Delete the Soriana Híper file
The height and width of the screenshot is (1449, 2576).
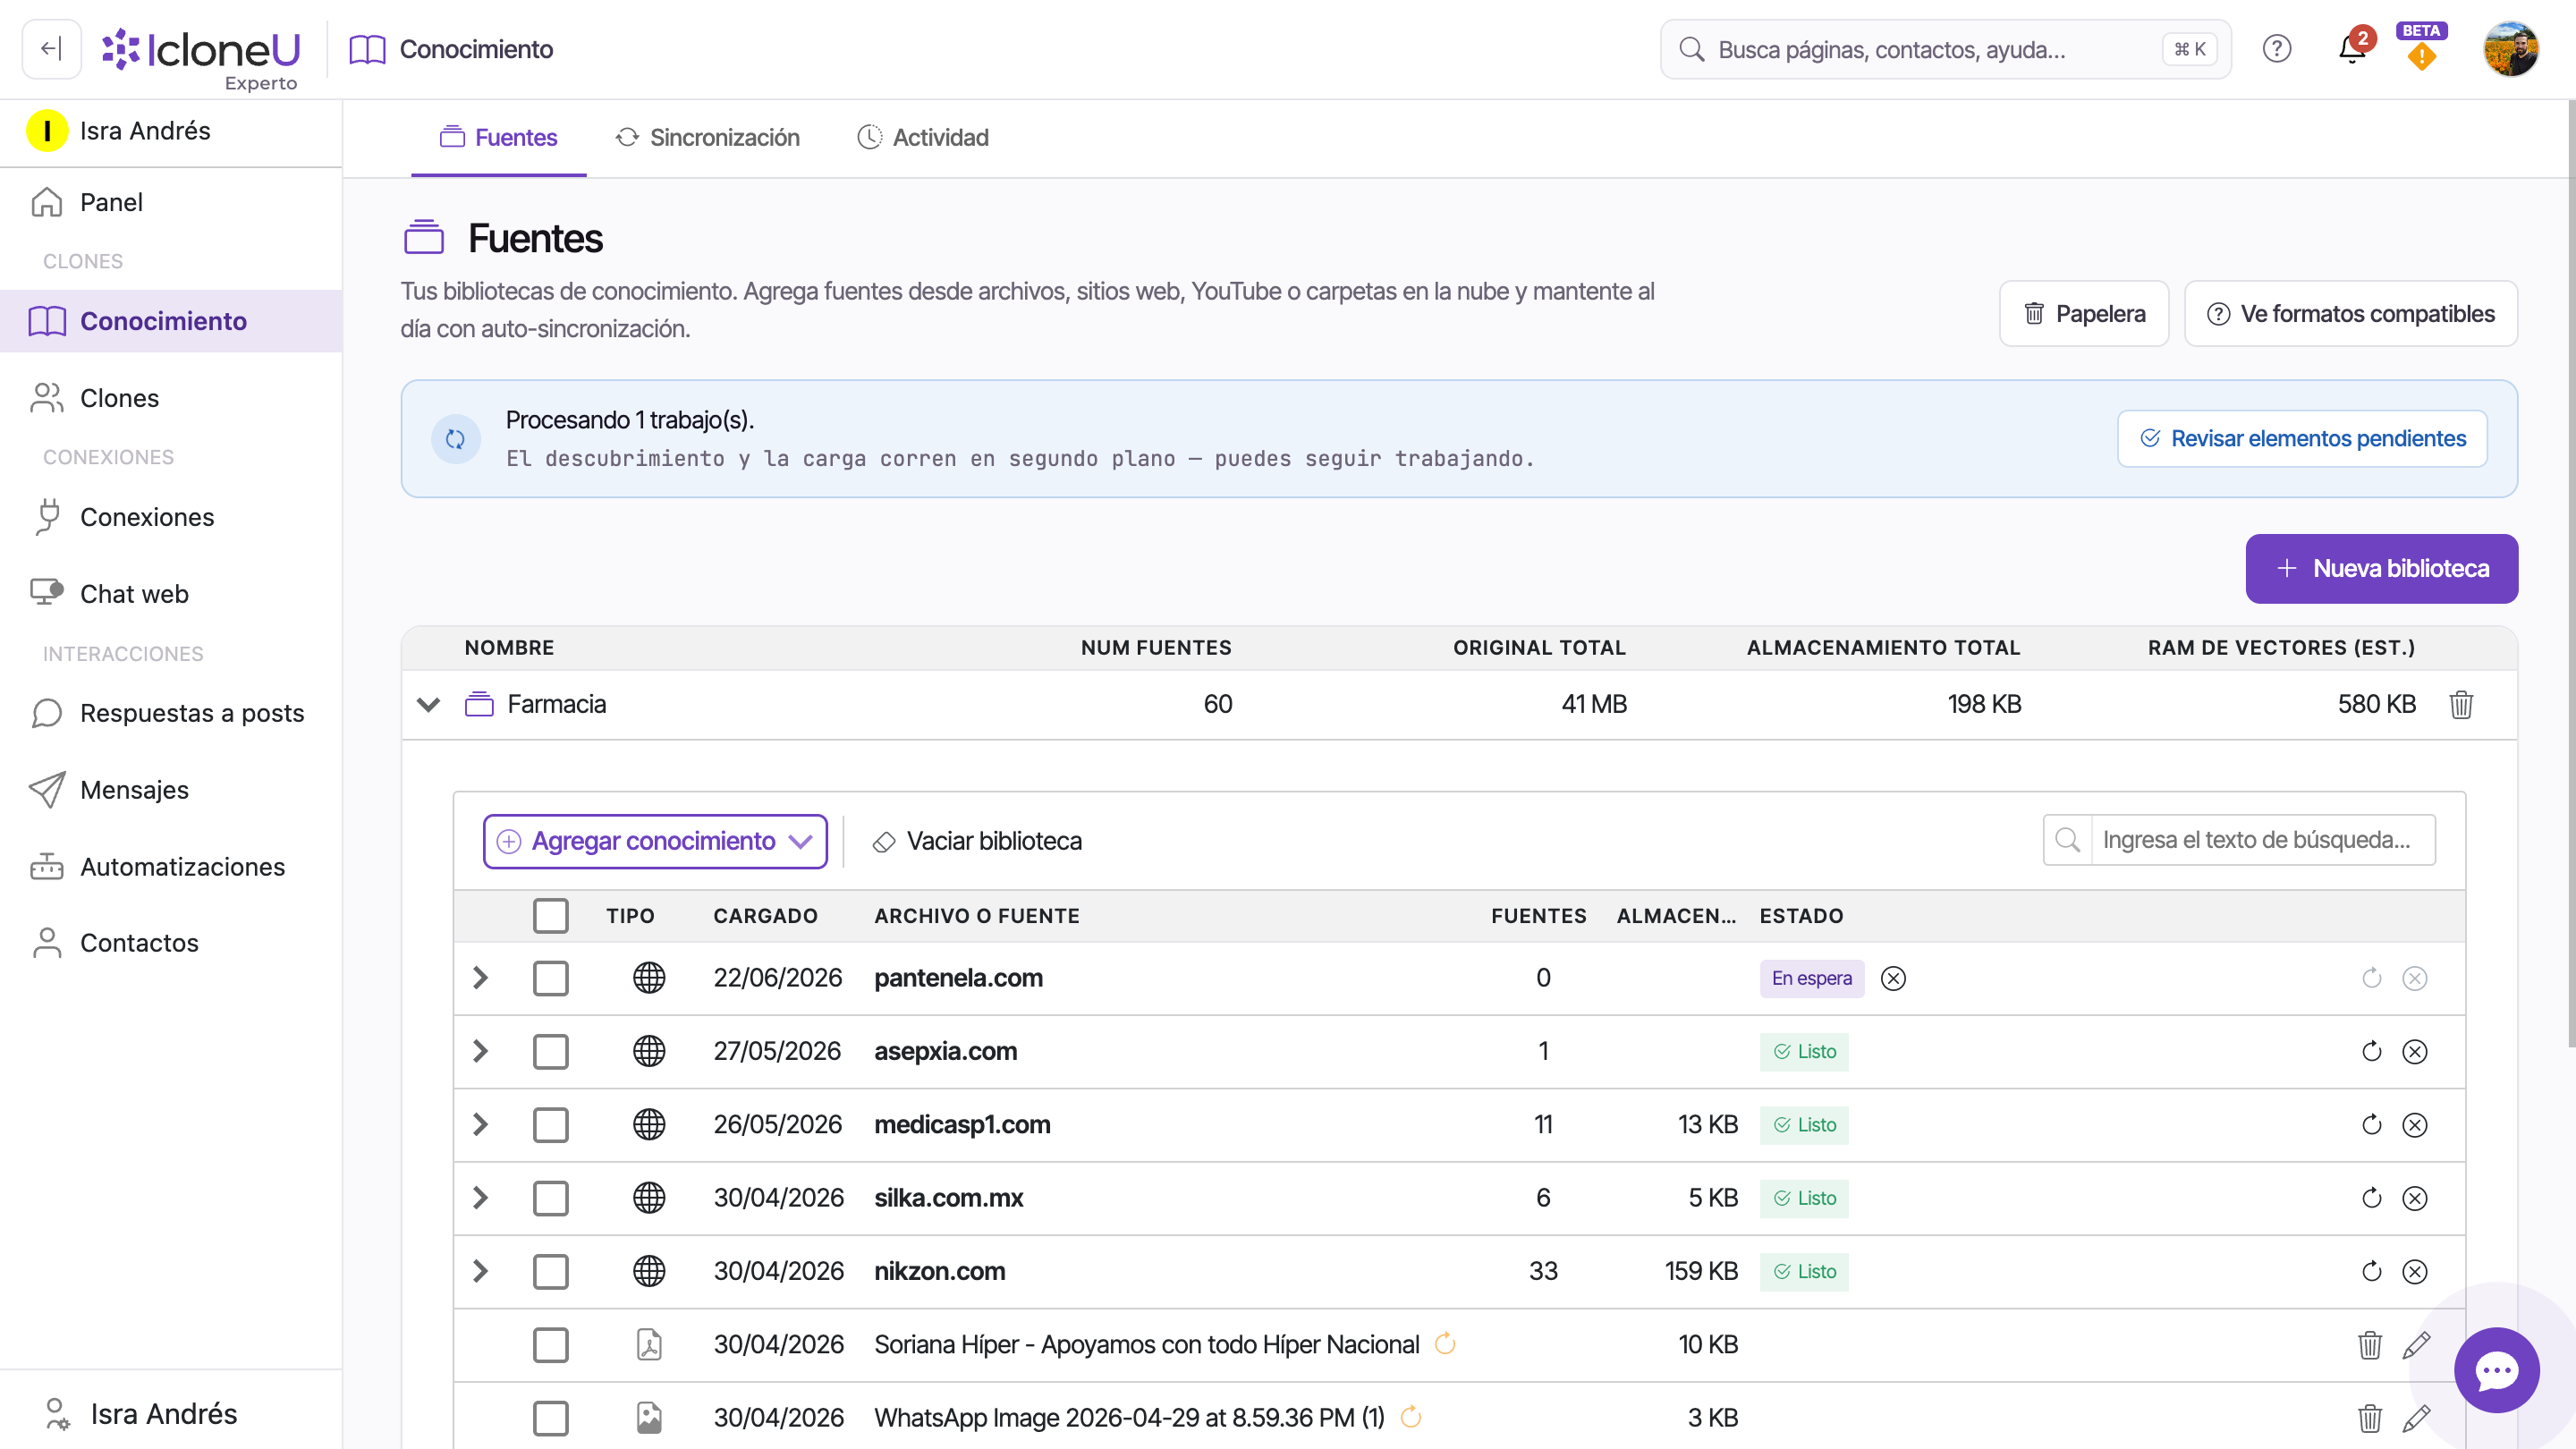(2369, 1345)
